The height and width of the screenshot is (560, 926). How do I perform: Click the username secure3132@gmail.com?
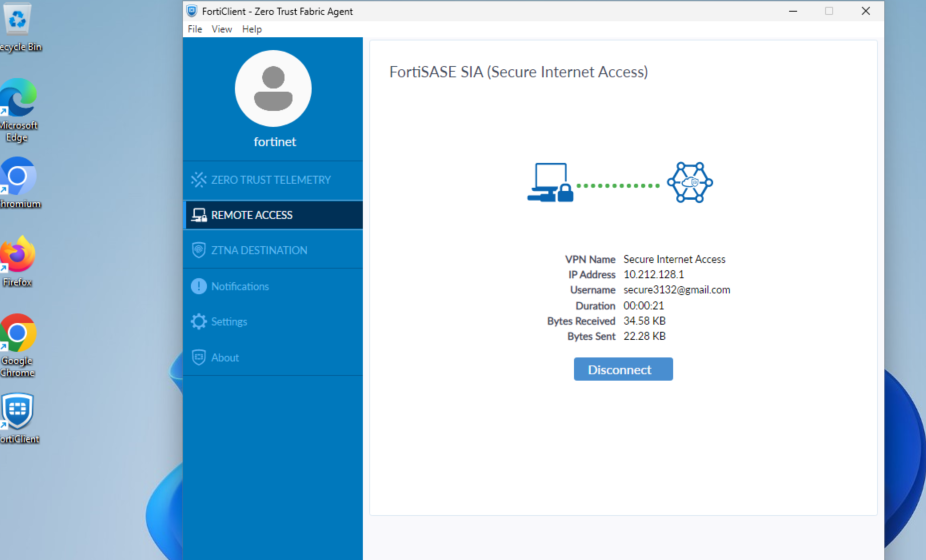coord(677,290)
